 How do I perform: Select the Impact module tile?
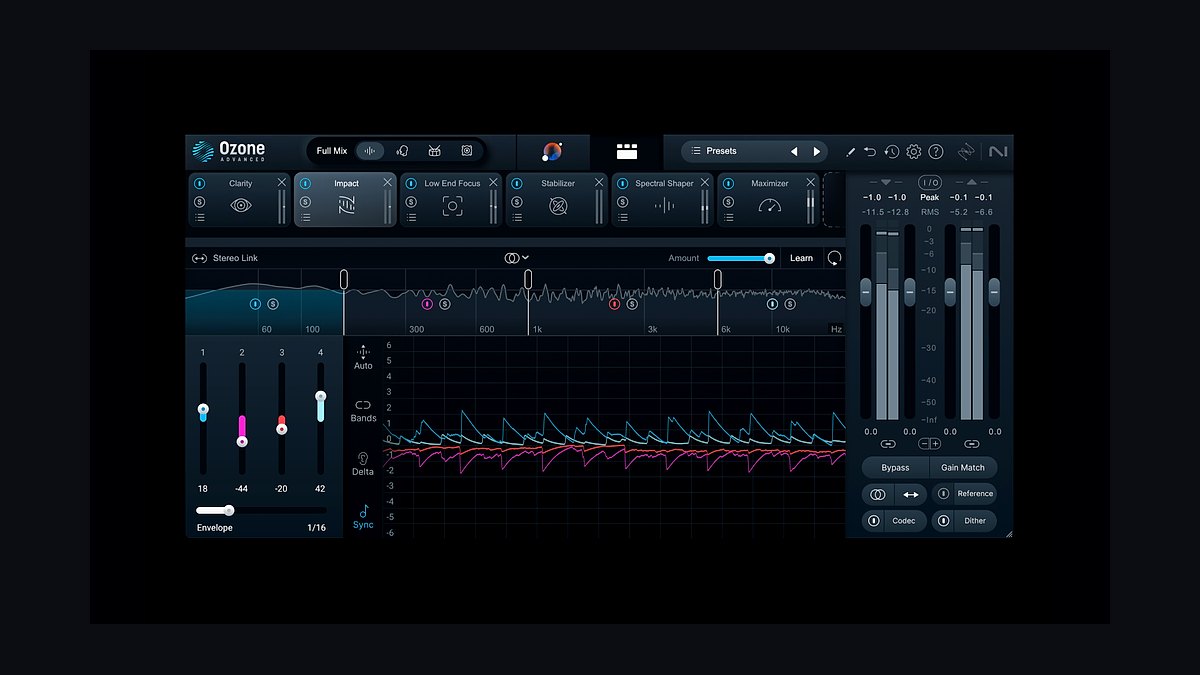[x=346, y=200]
